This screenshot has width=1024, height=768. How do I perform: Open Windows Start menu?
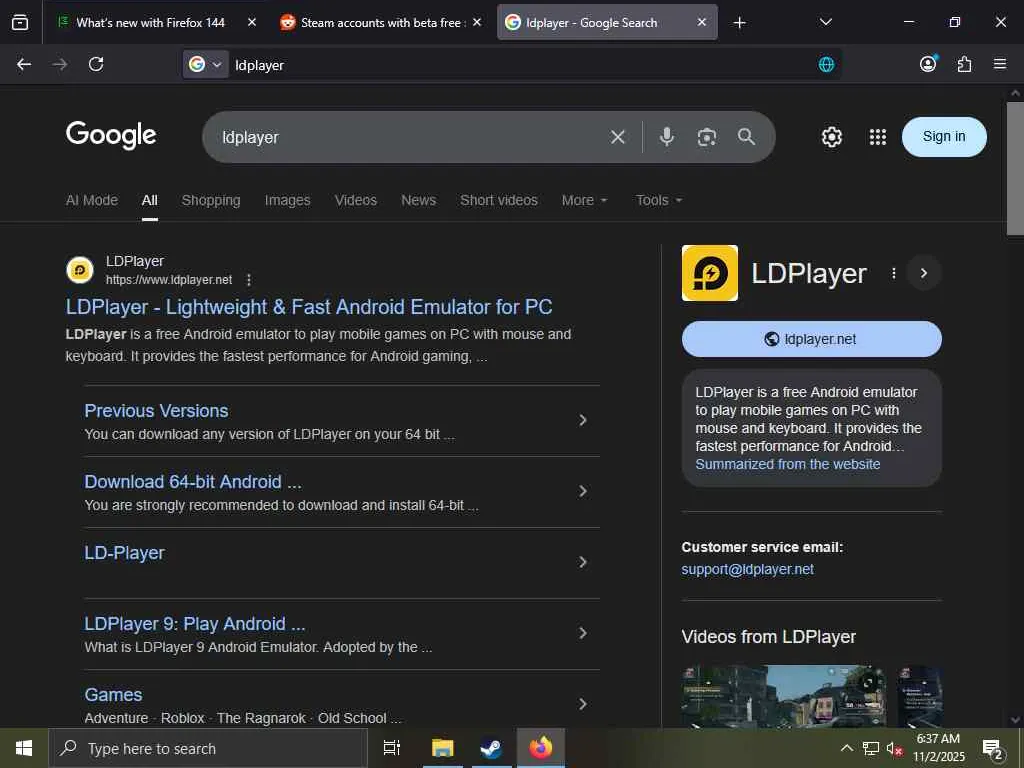pos(24,748)
